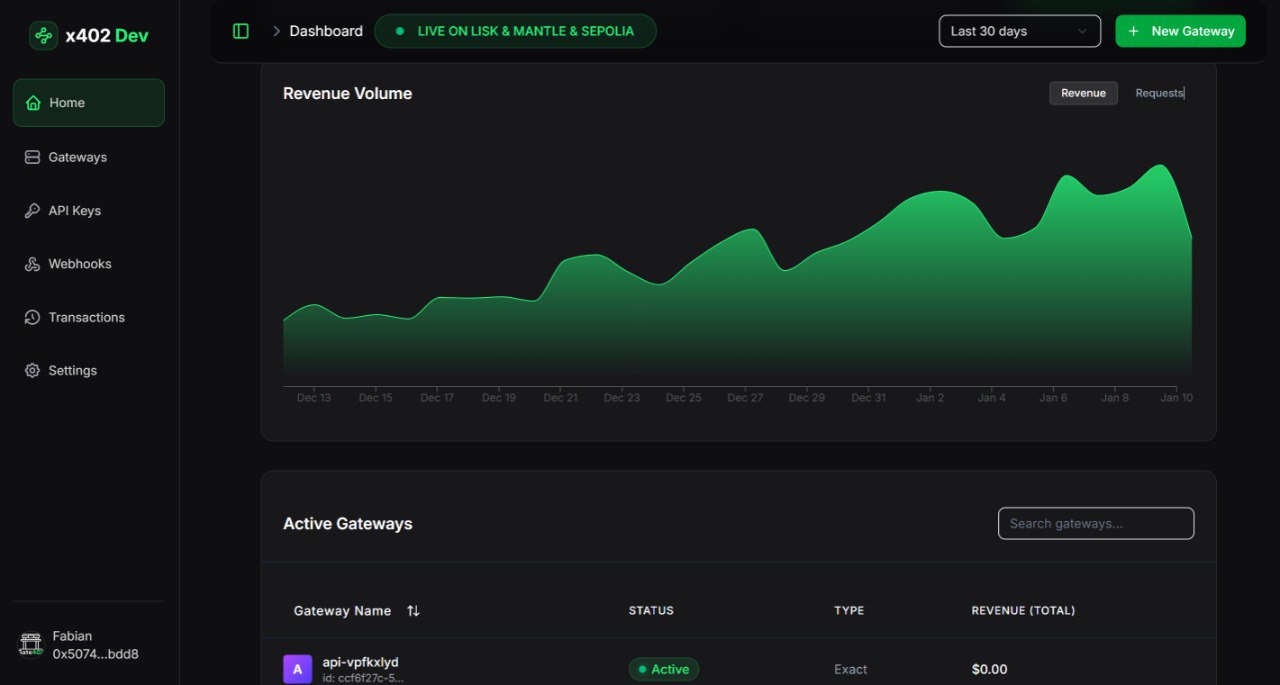Click Fabian's avatar icon in sidebar

(31, 645)
